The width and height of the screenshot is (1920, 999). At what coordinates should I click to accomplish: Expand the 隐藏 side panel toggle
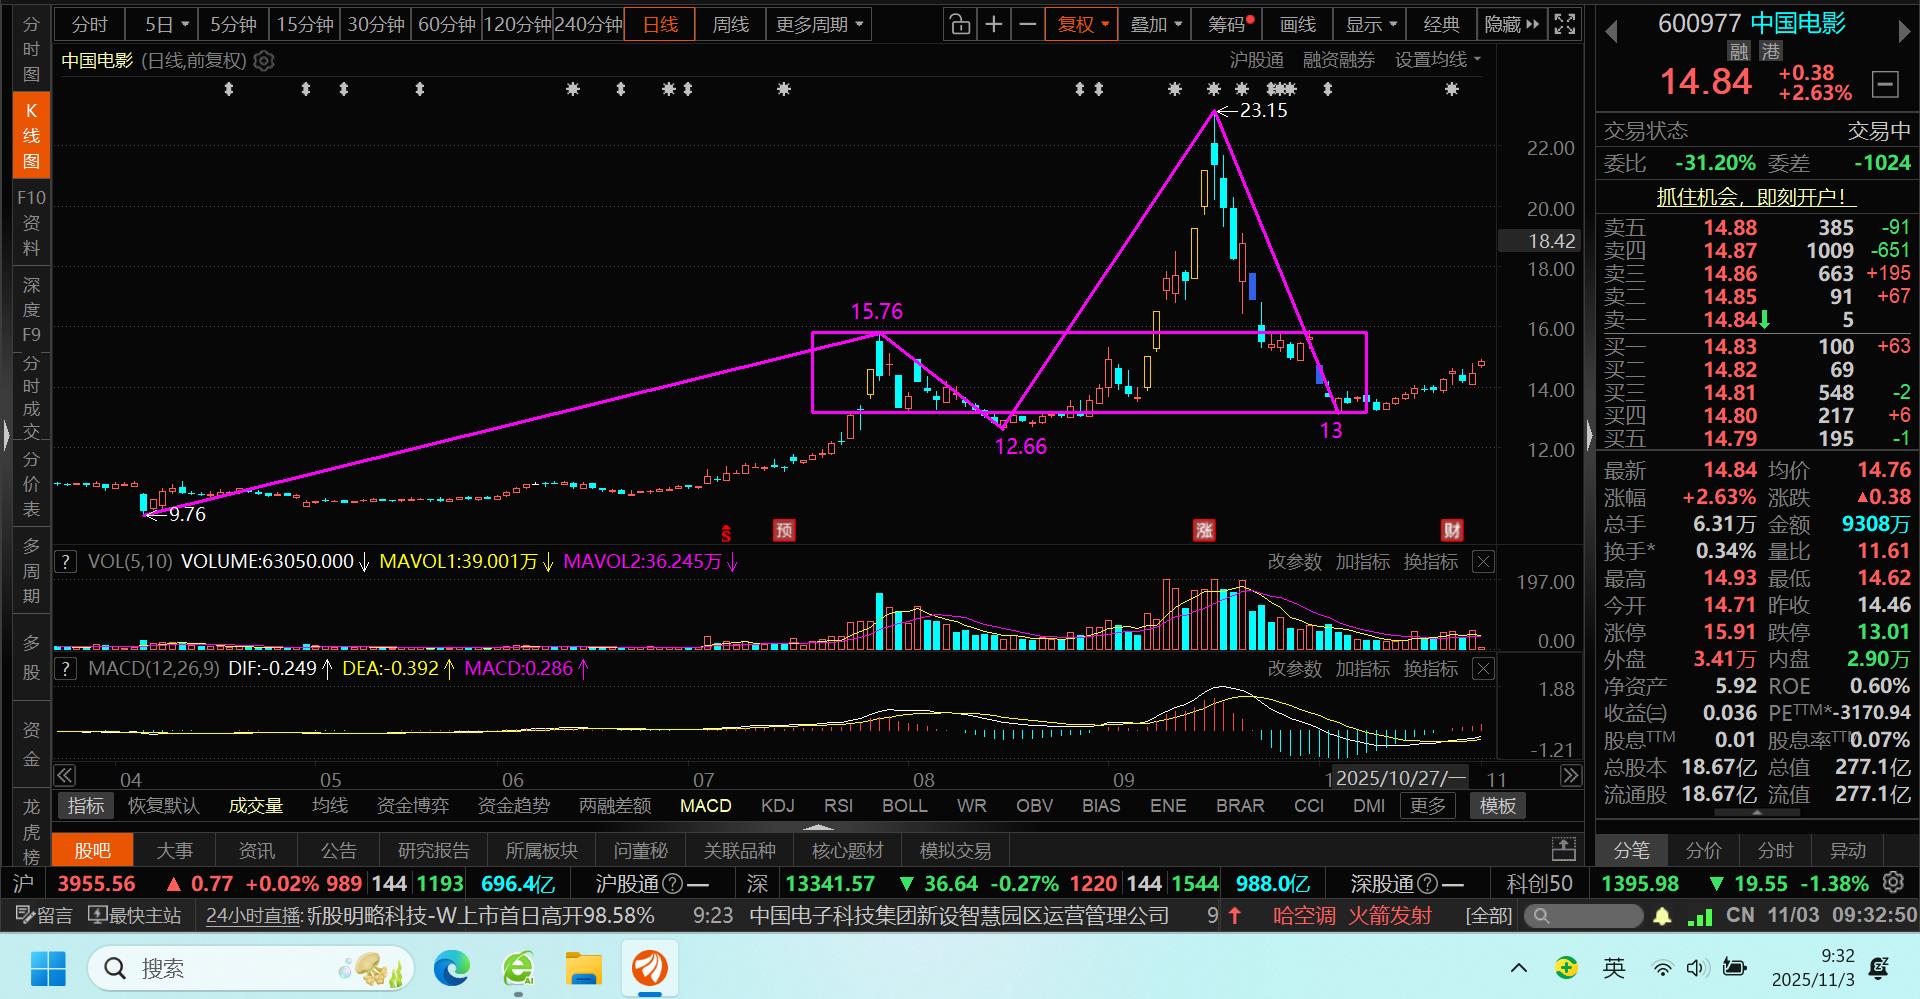(x=1512, y=25)
